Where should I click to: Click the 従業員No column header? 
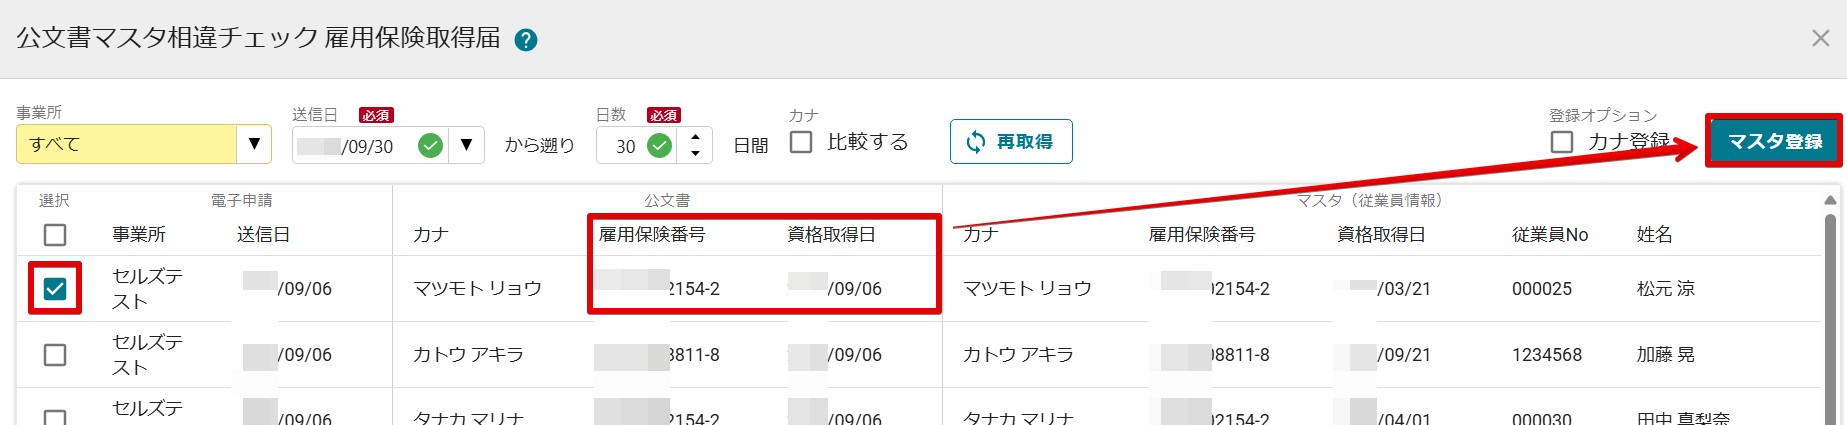pos(1550,235)
